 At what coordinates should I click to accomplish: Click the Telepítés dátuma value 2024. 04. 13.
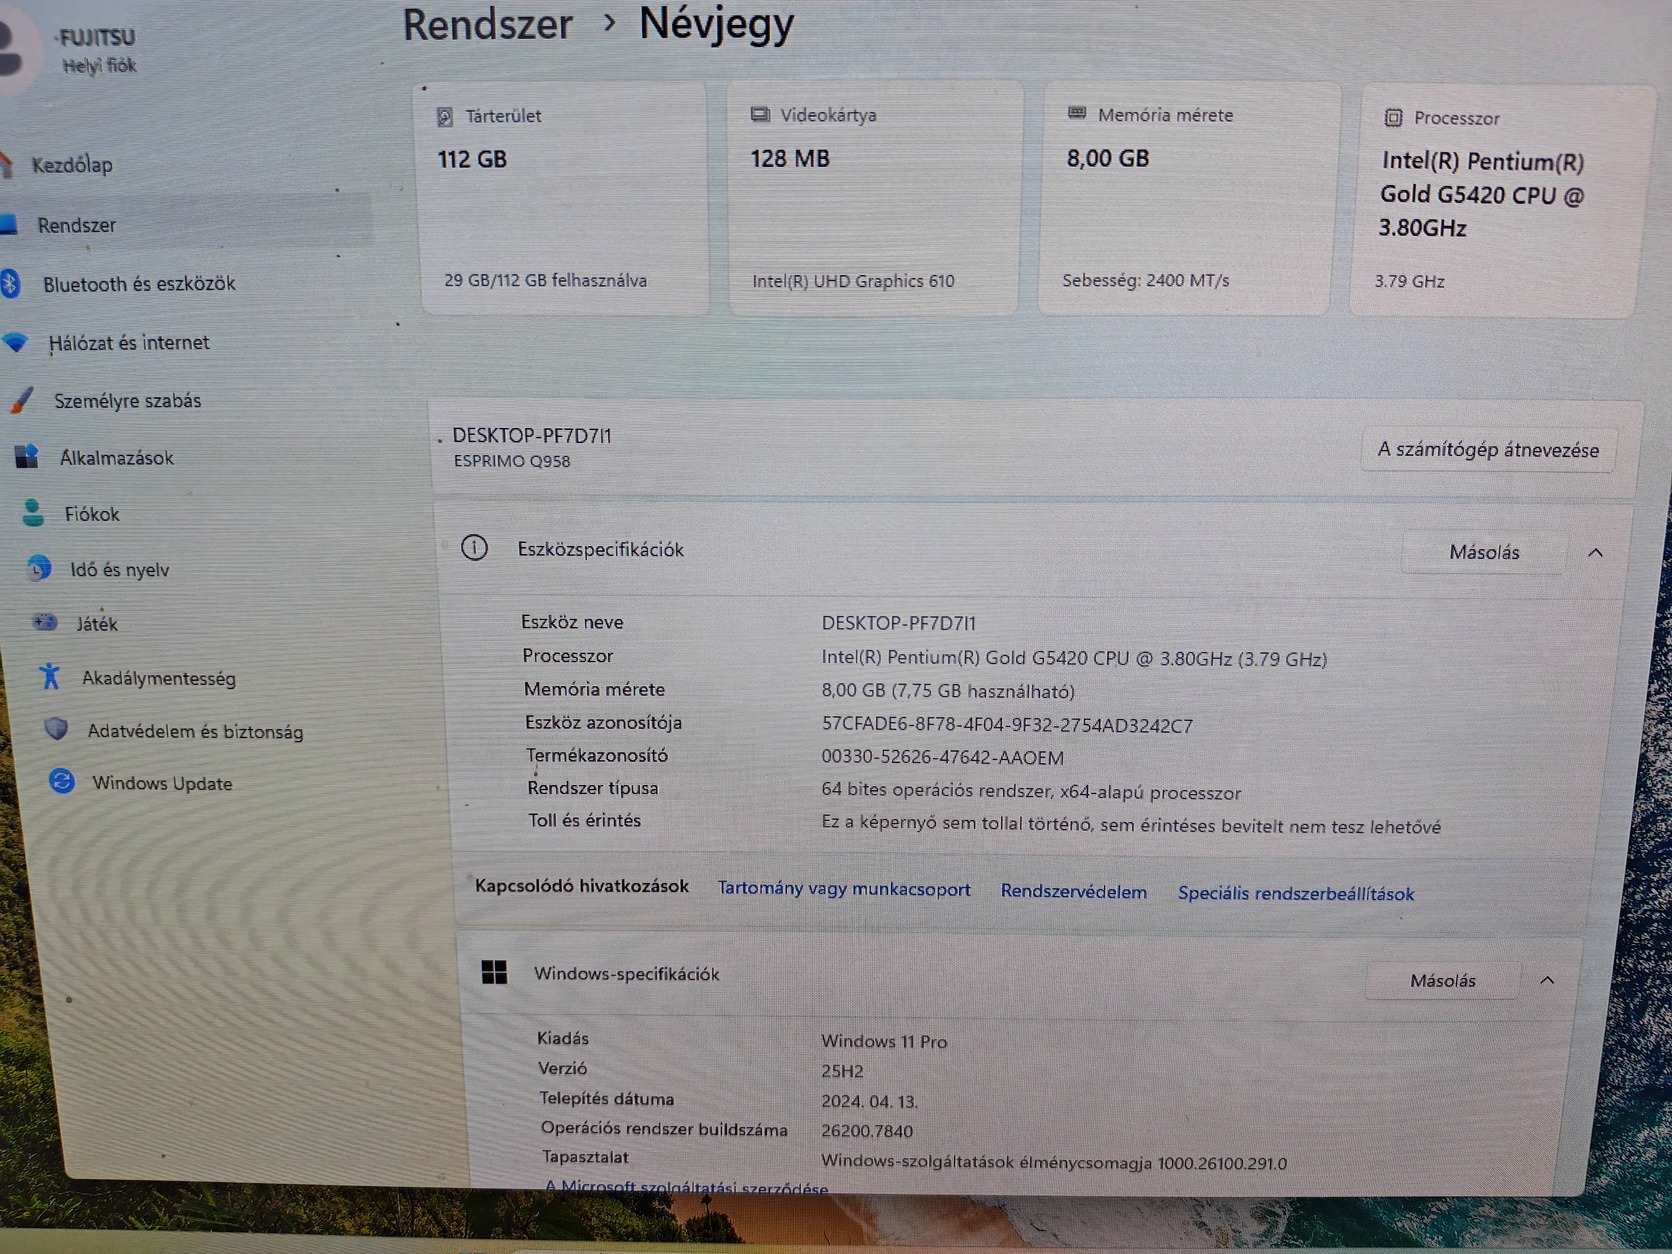coord(869,1101)
